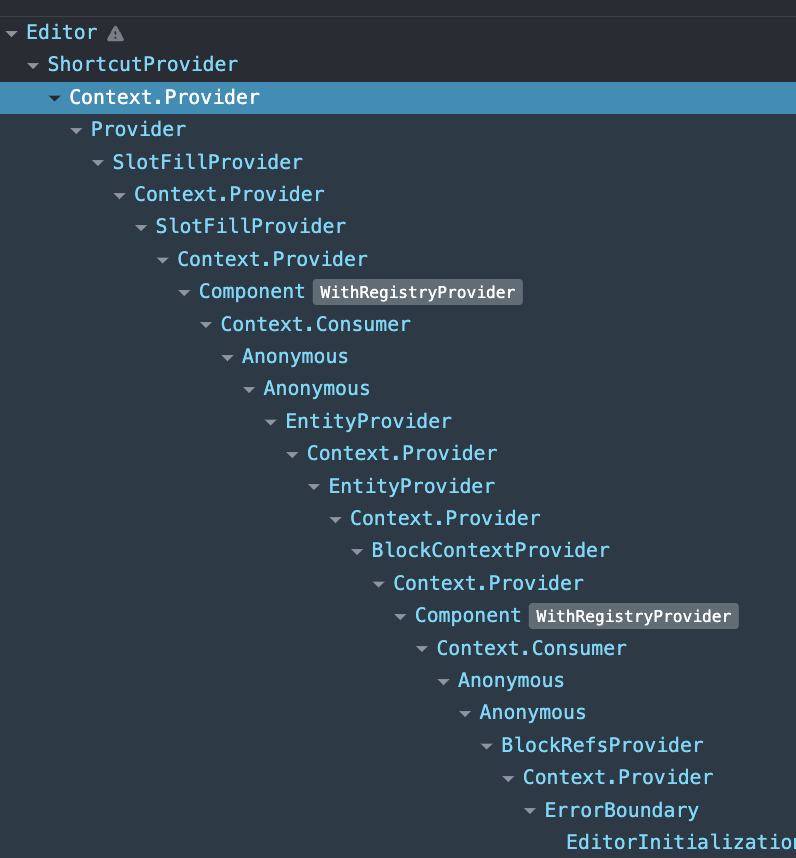The height and width of the screenshot is (858, 796).
Task: Collapse the BlockRefsProvider node
Action: pos(485,745)
